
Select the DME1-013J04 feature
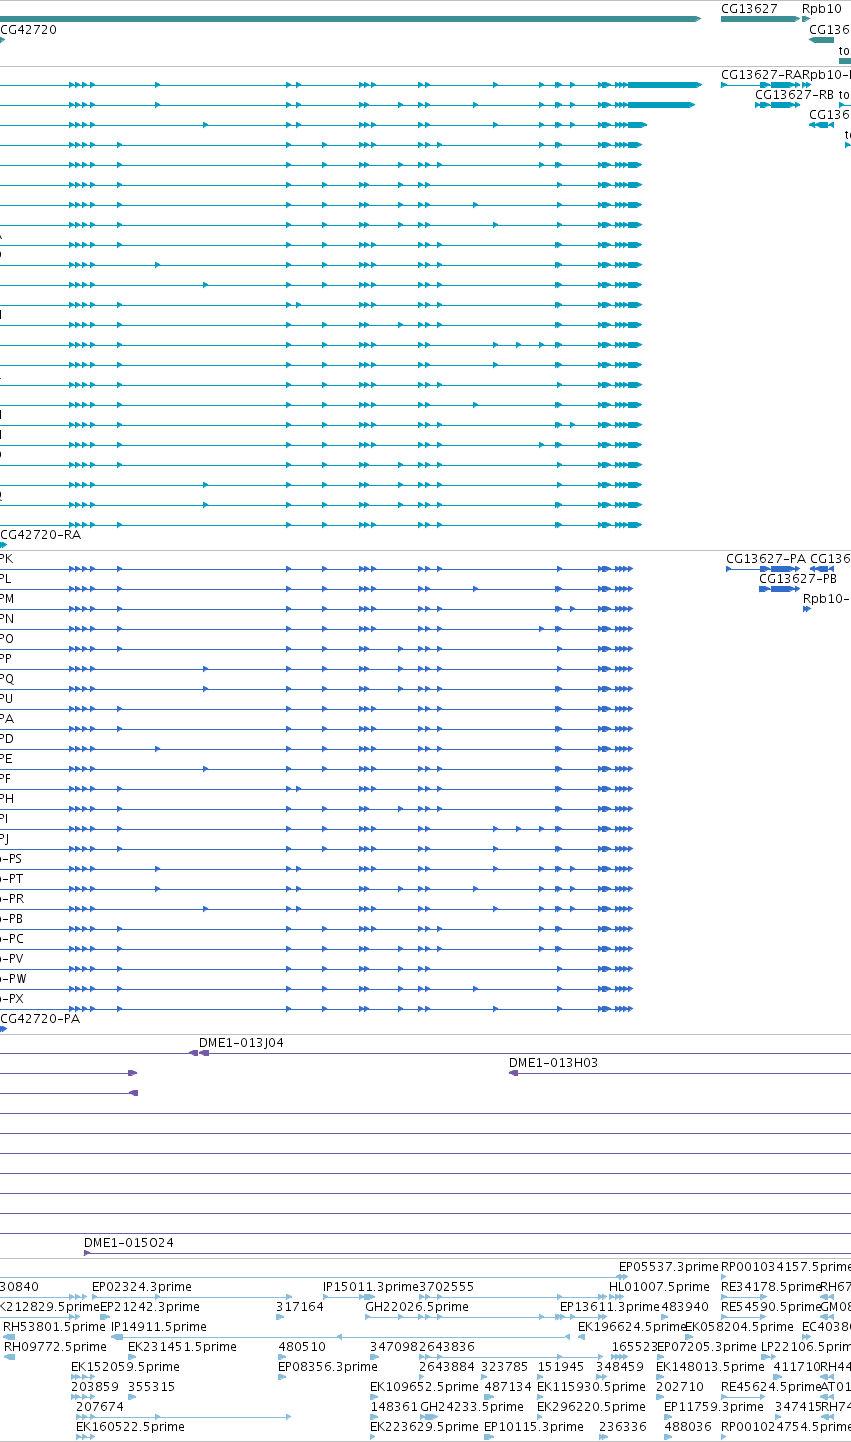[241, 1043]
